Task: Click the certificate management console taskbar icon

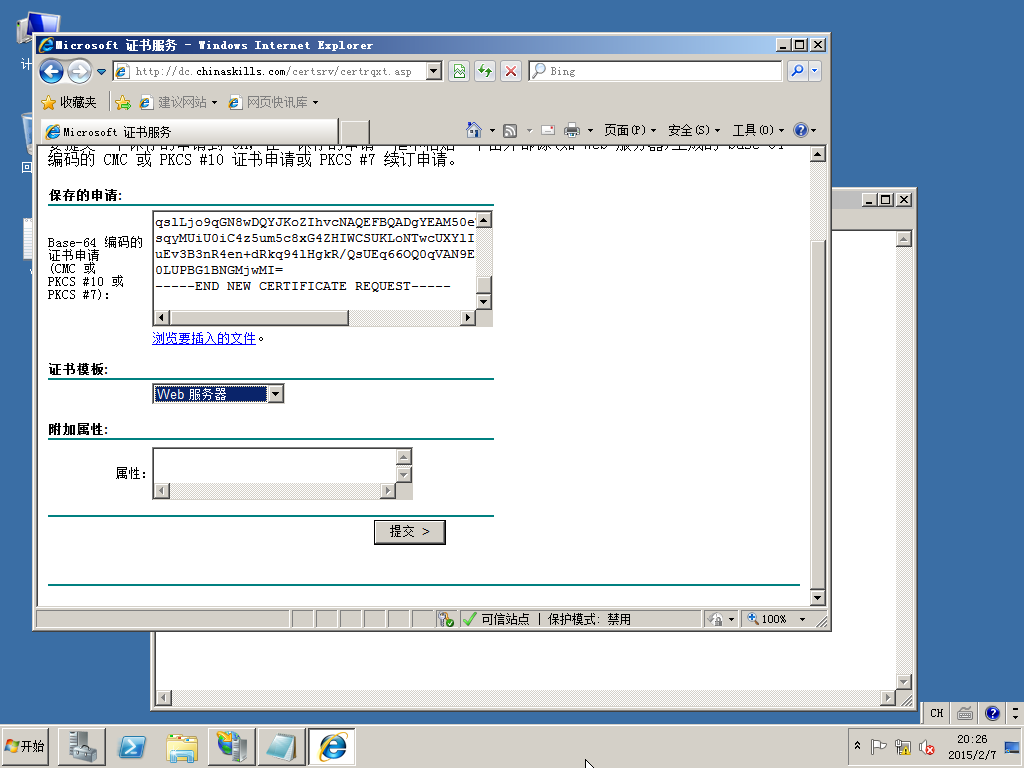Action: [232, 746]
